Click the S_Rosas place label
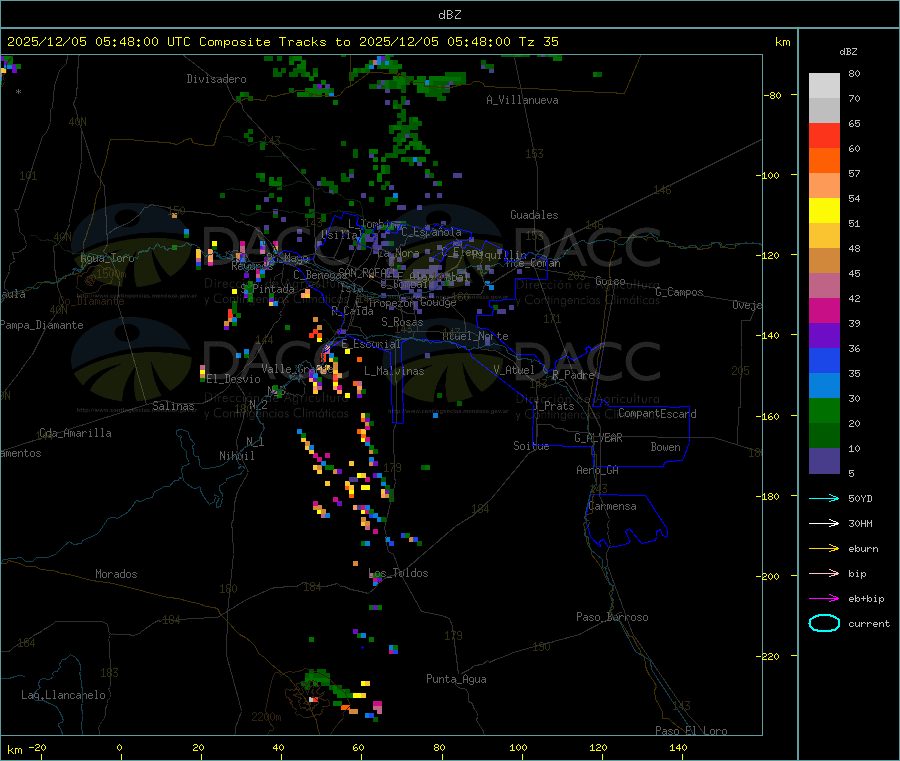The width and height of the screenshot is (900, 761). tap(402, 322)
